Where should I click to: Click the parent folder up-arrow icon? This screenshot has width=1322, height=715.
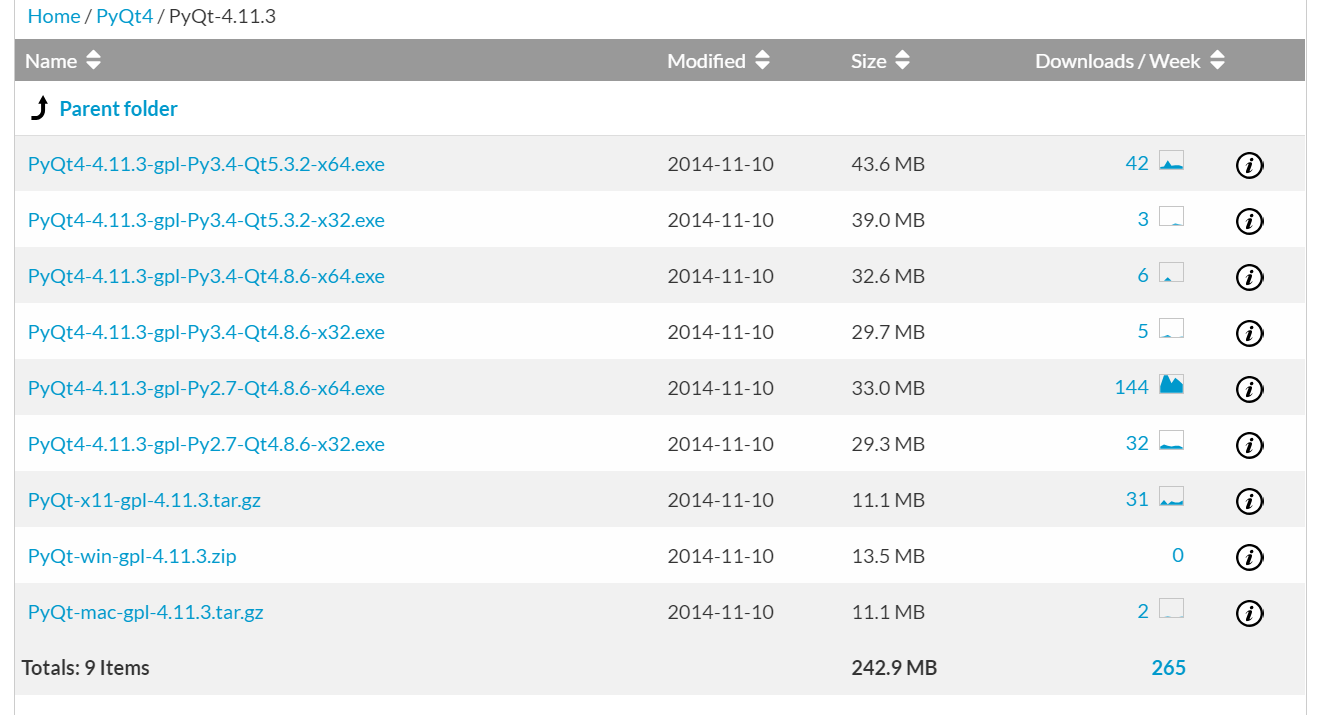point(39,109)
